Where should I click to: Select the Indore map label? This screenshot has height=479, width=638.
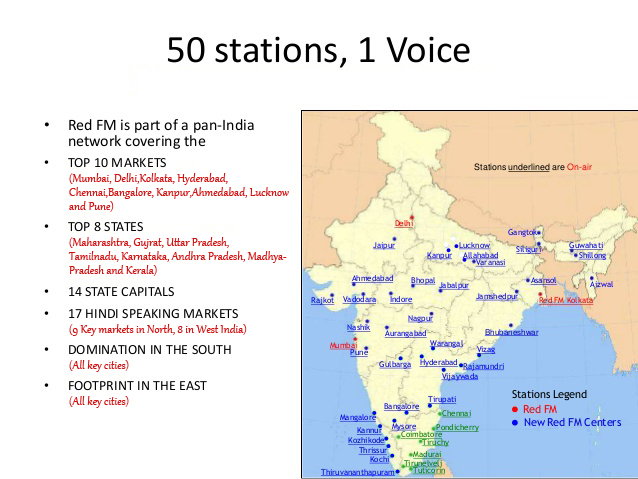click(401, 300)
